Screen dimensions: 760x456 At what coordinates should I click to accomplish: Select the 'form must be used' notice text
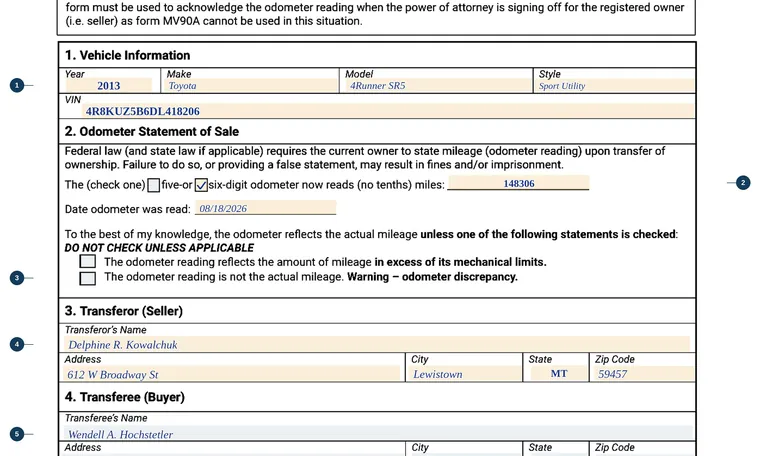tap(375, 14)
